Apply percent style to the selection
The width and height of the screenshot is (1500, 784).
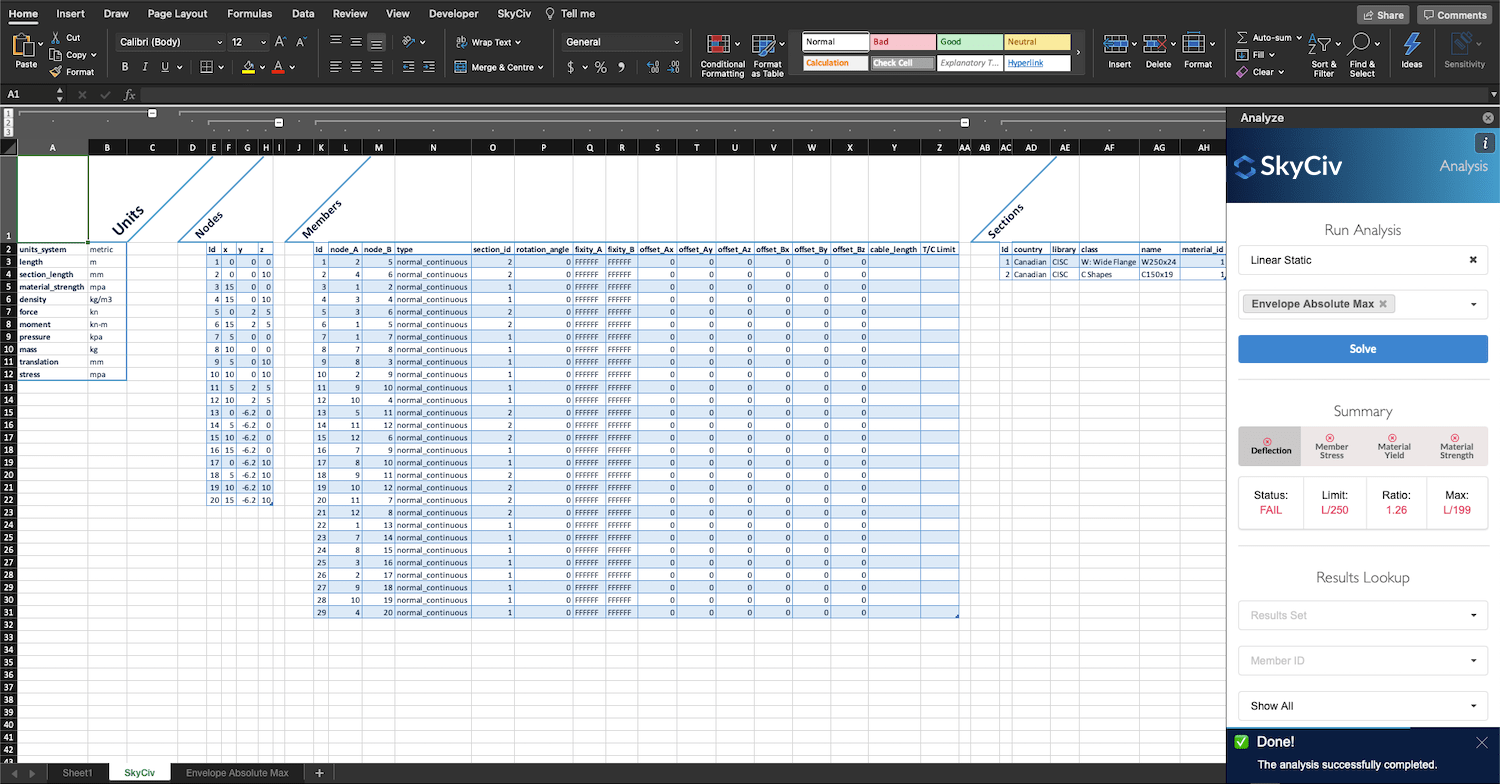[x=601, y=68]
